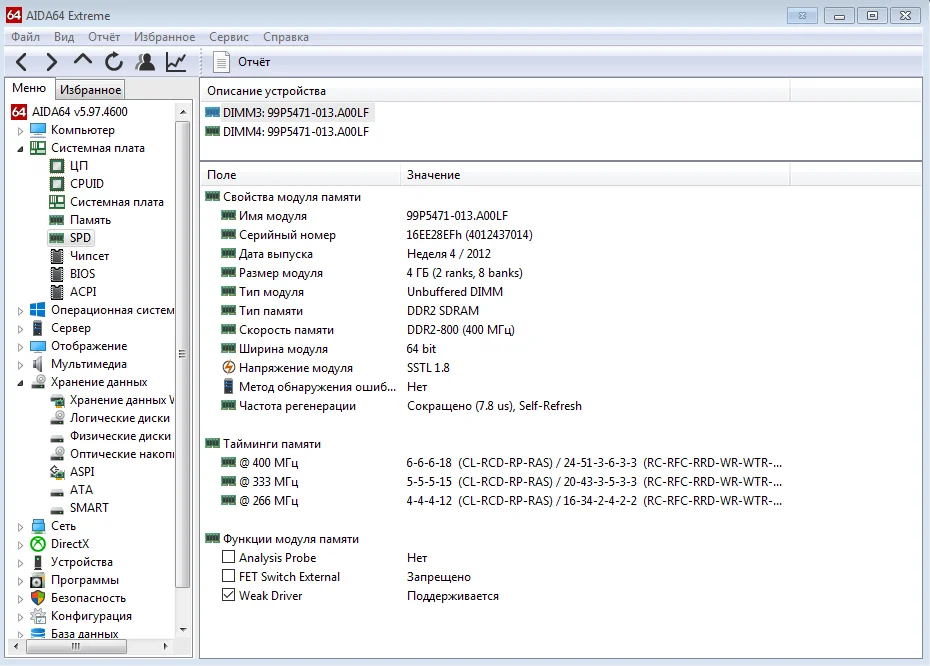Select the ЦП tree item
930x666 pixels.
(79, 166)
